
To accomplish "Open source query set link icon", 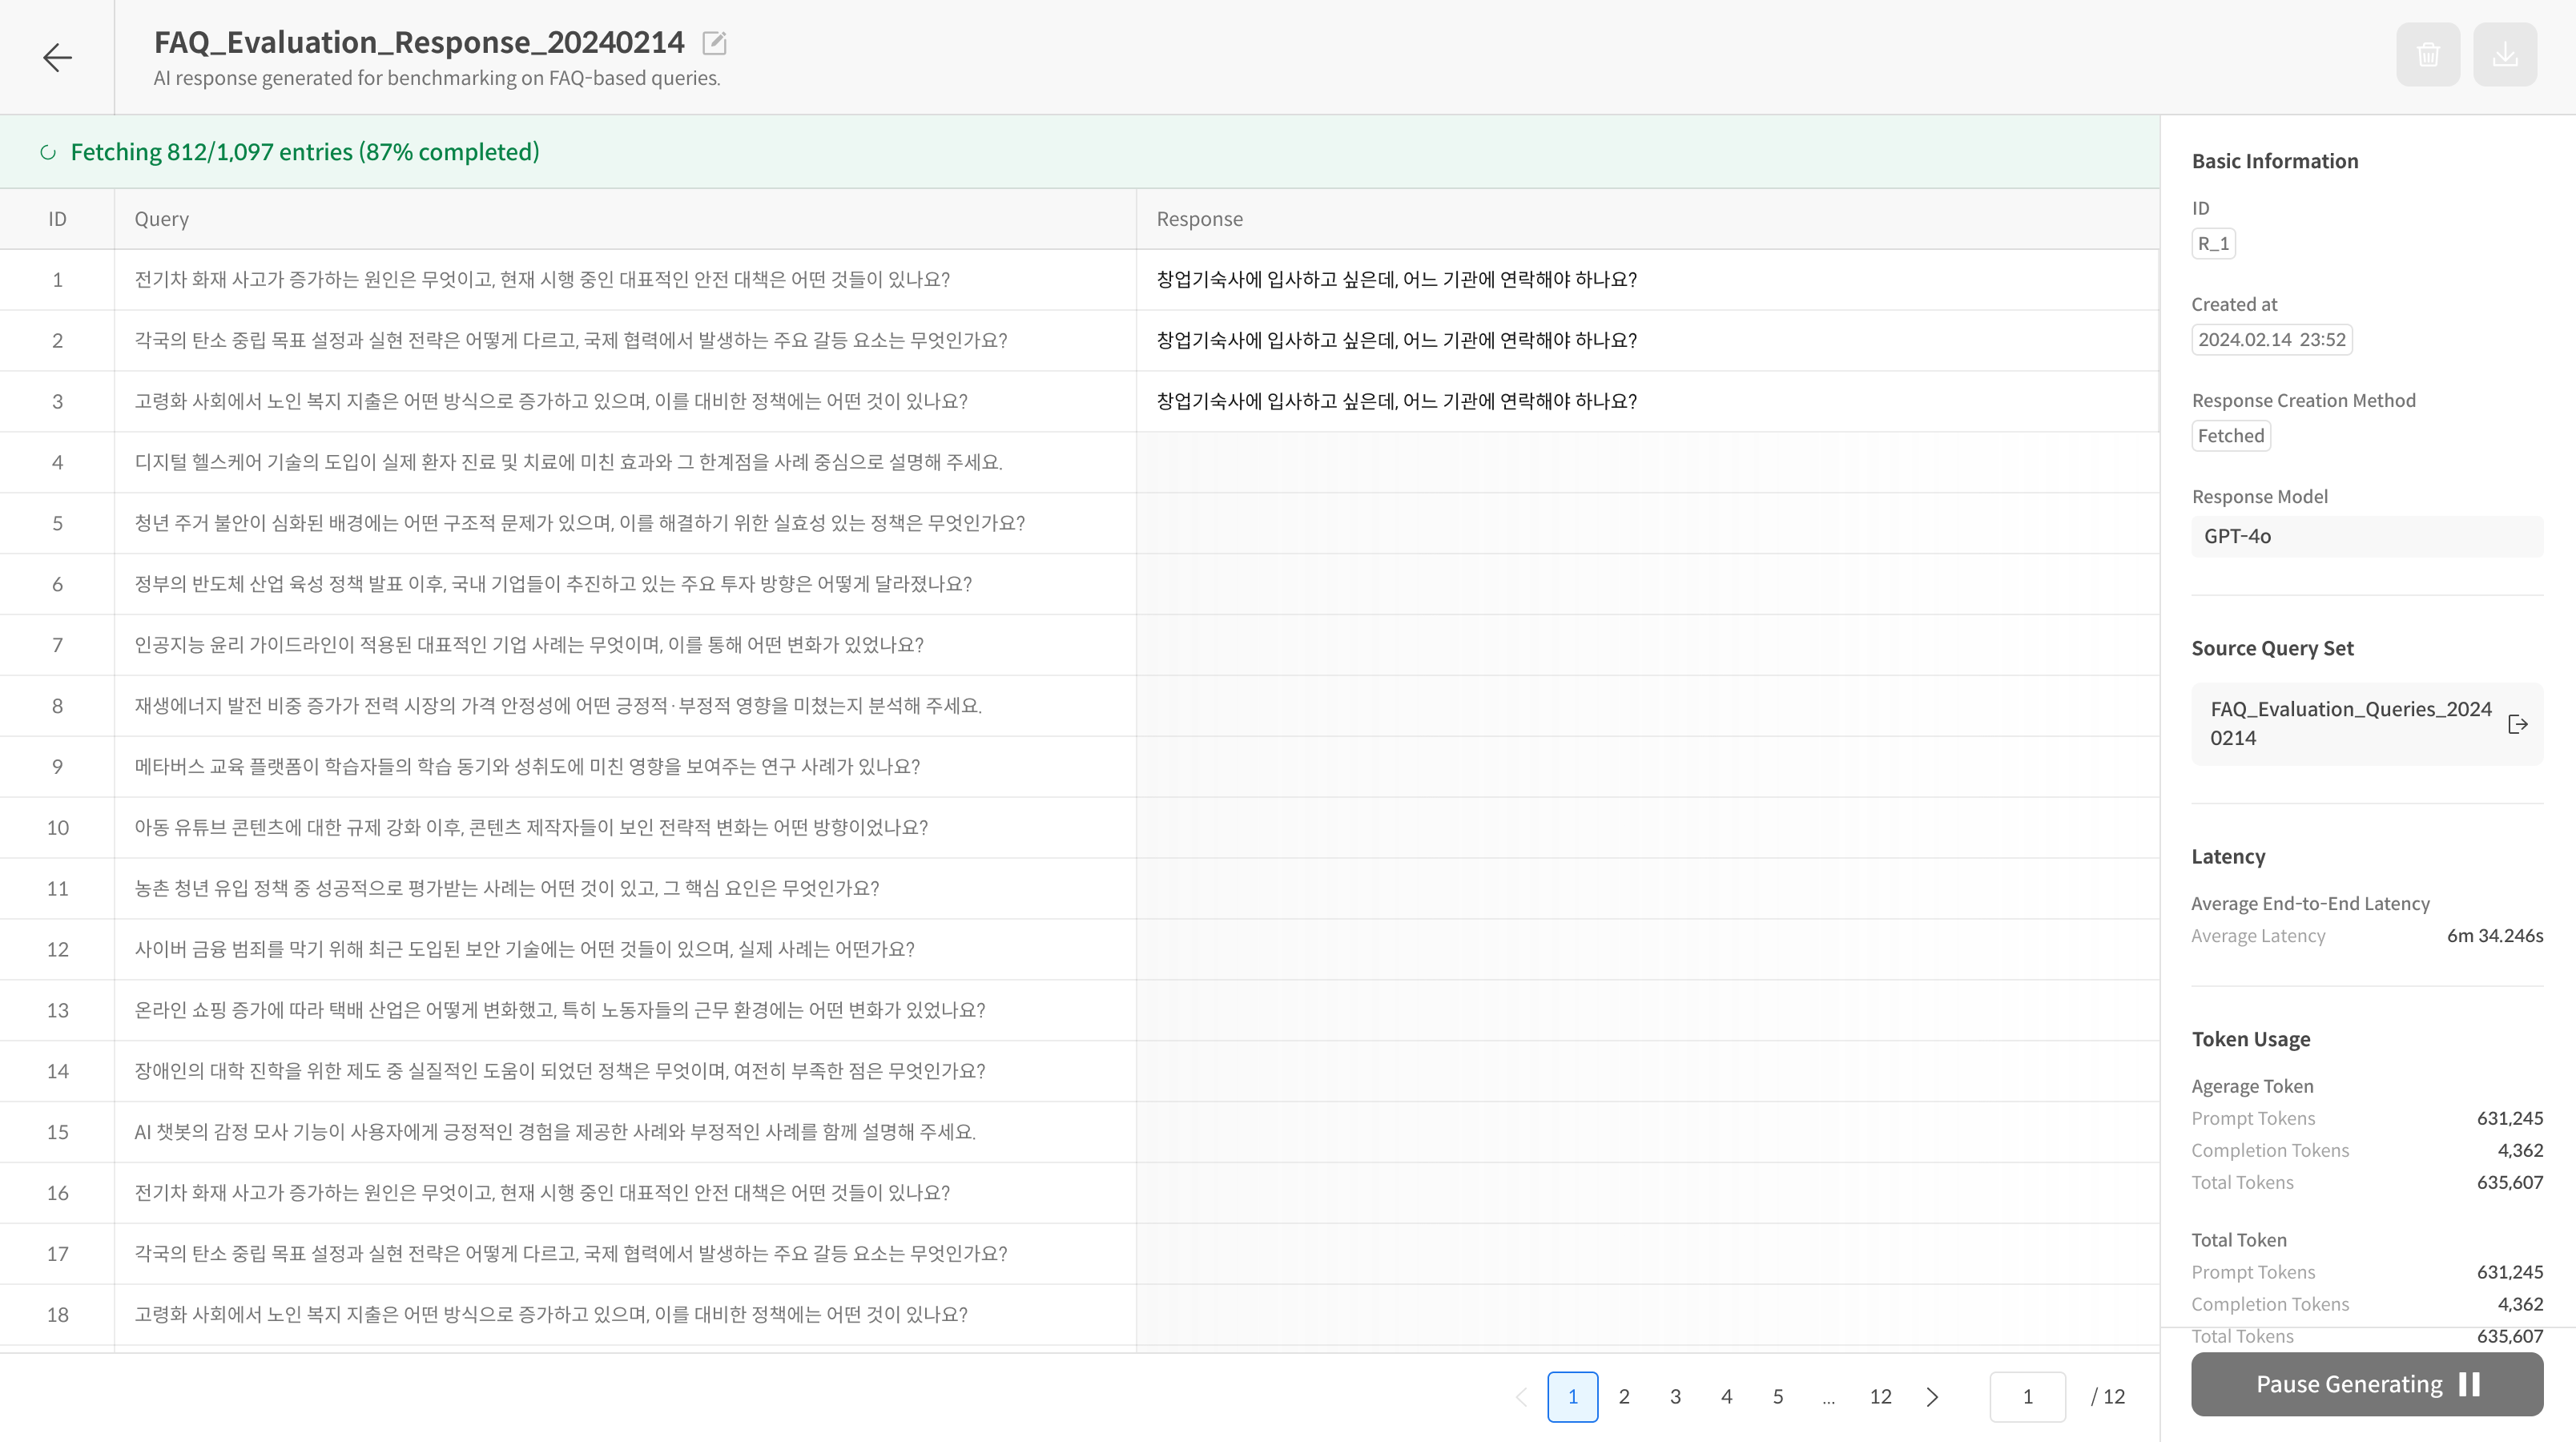I will 2518,724.
